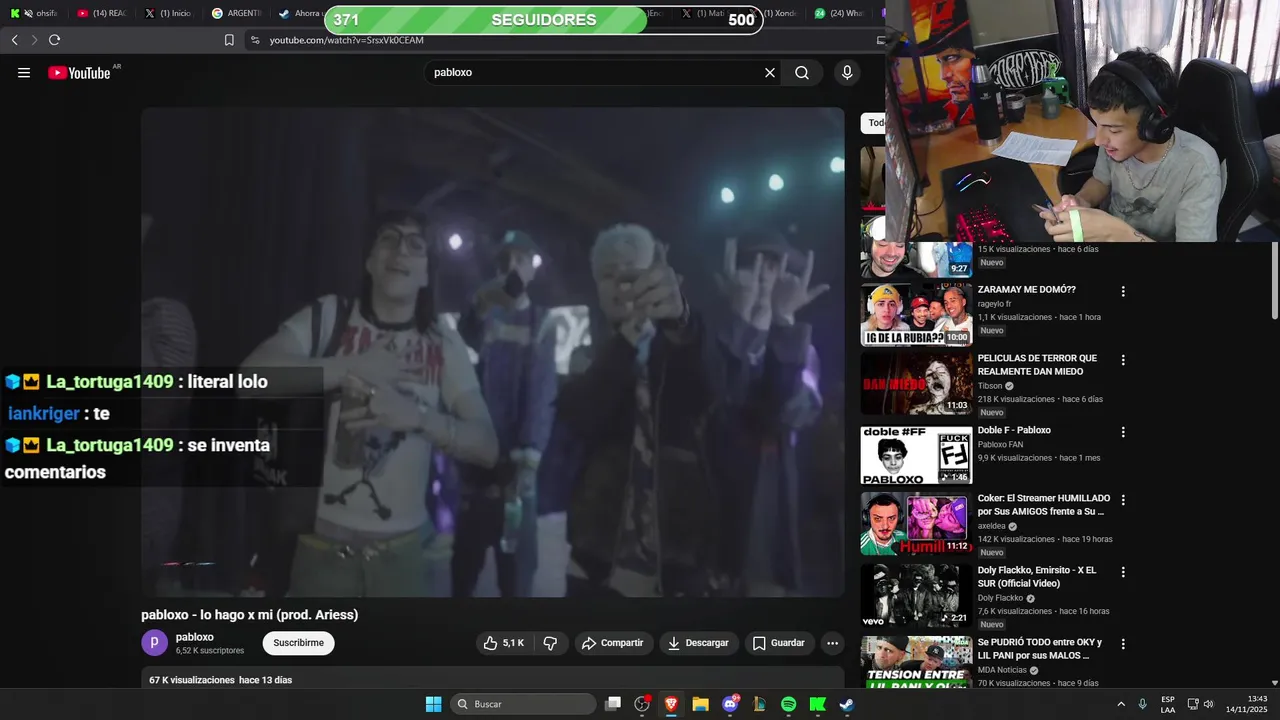Switch to the Ahorra Steam tab
This screenshot has height=720, width=1280.
pyautogui.click(x=299, y=13)
